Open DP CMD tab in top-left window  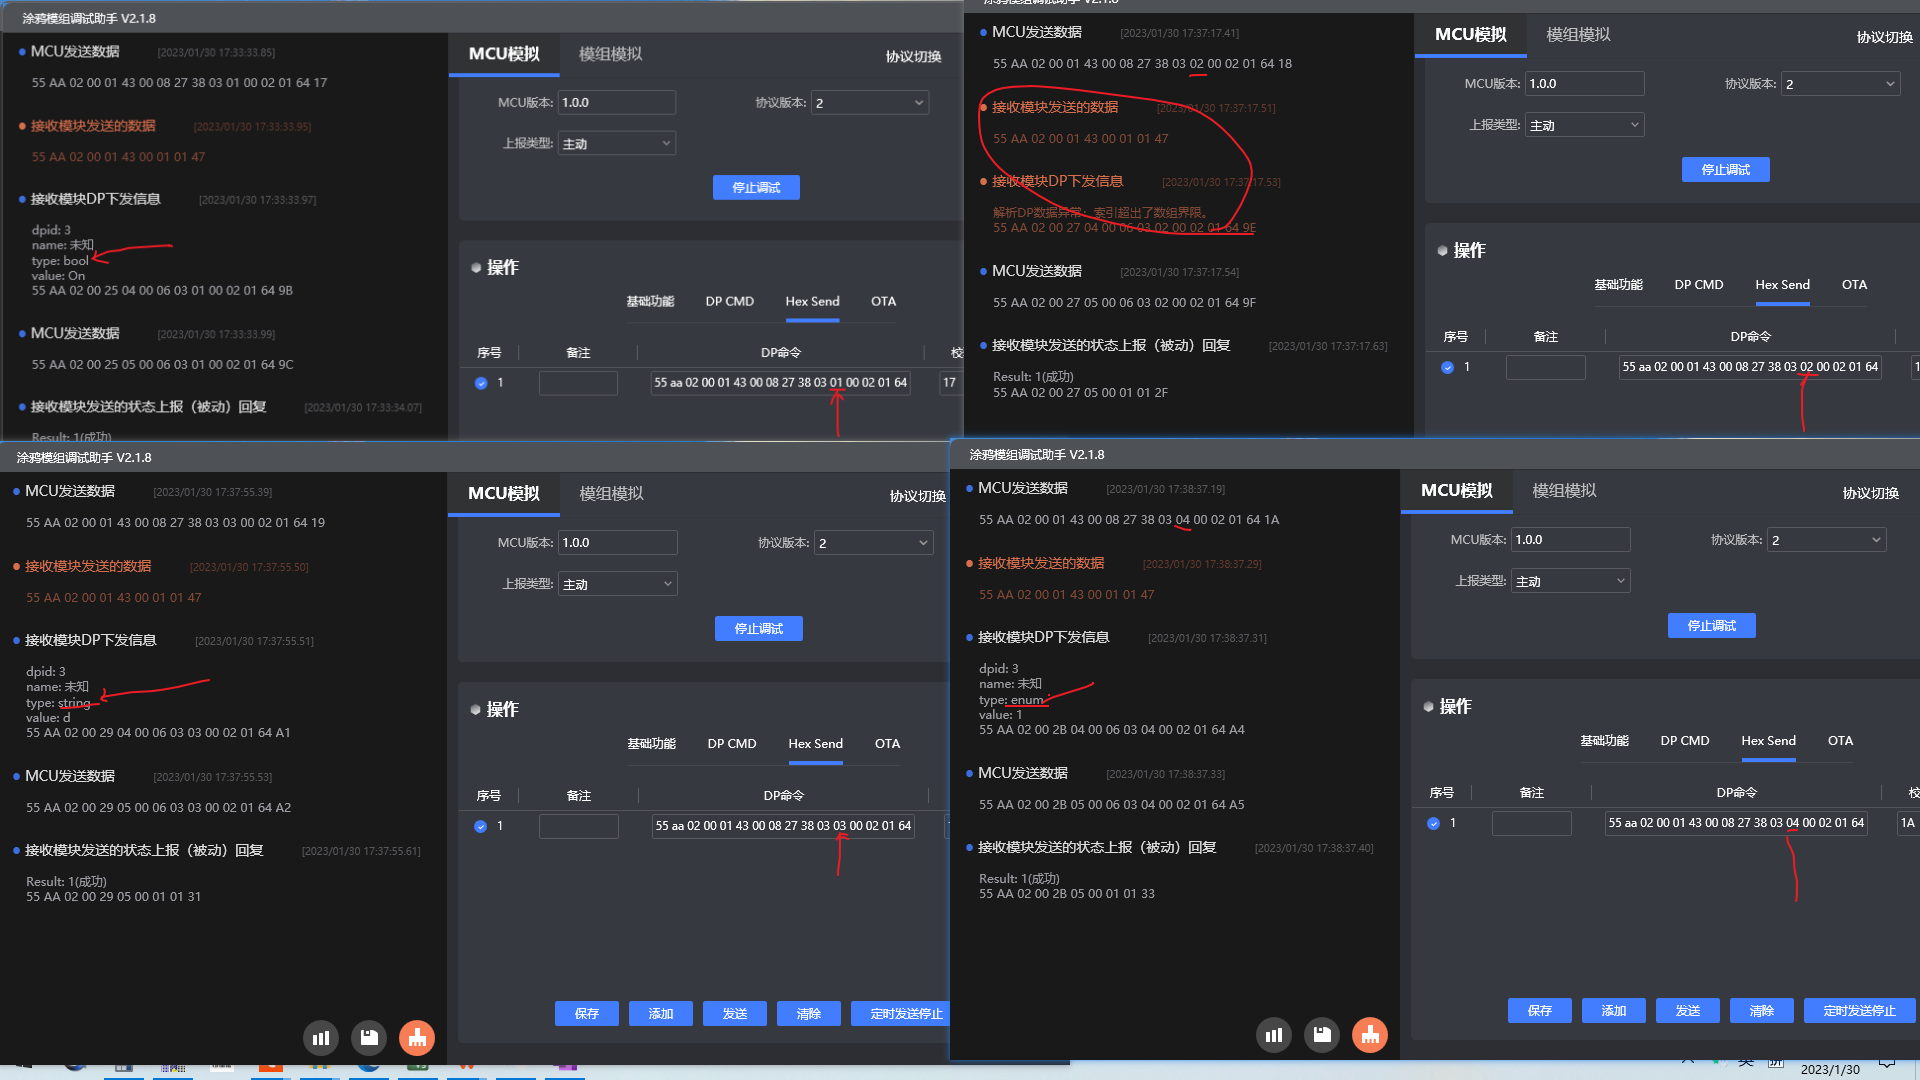[729, 301]
